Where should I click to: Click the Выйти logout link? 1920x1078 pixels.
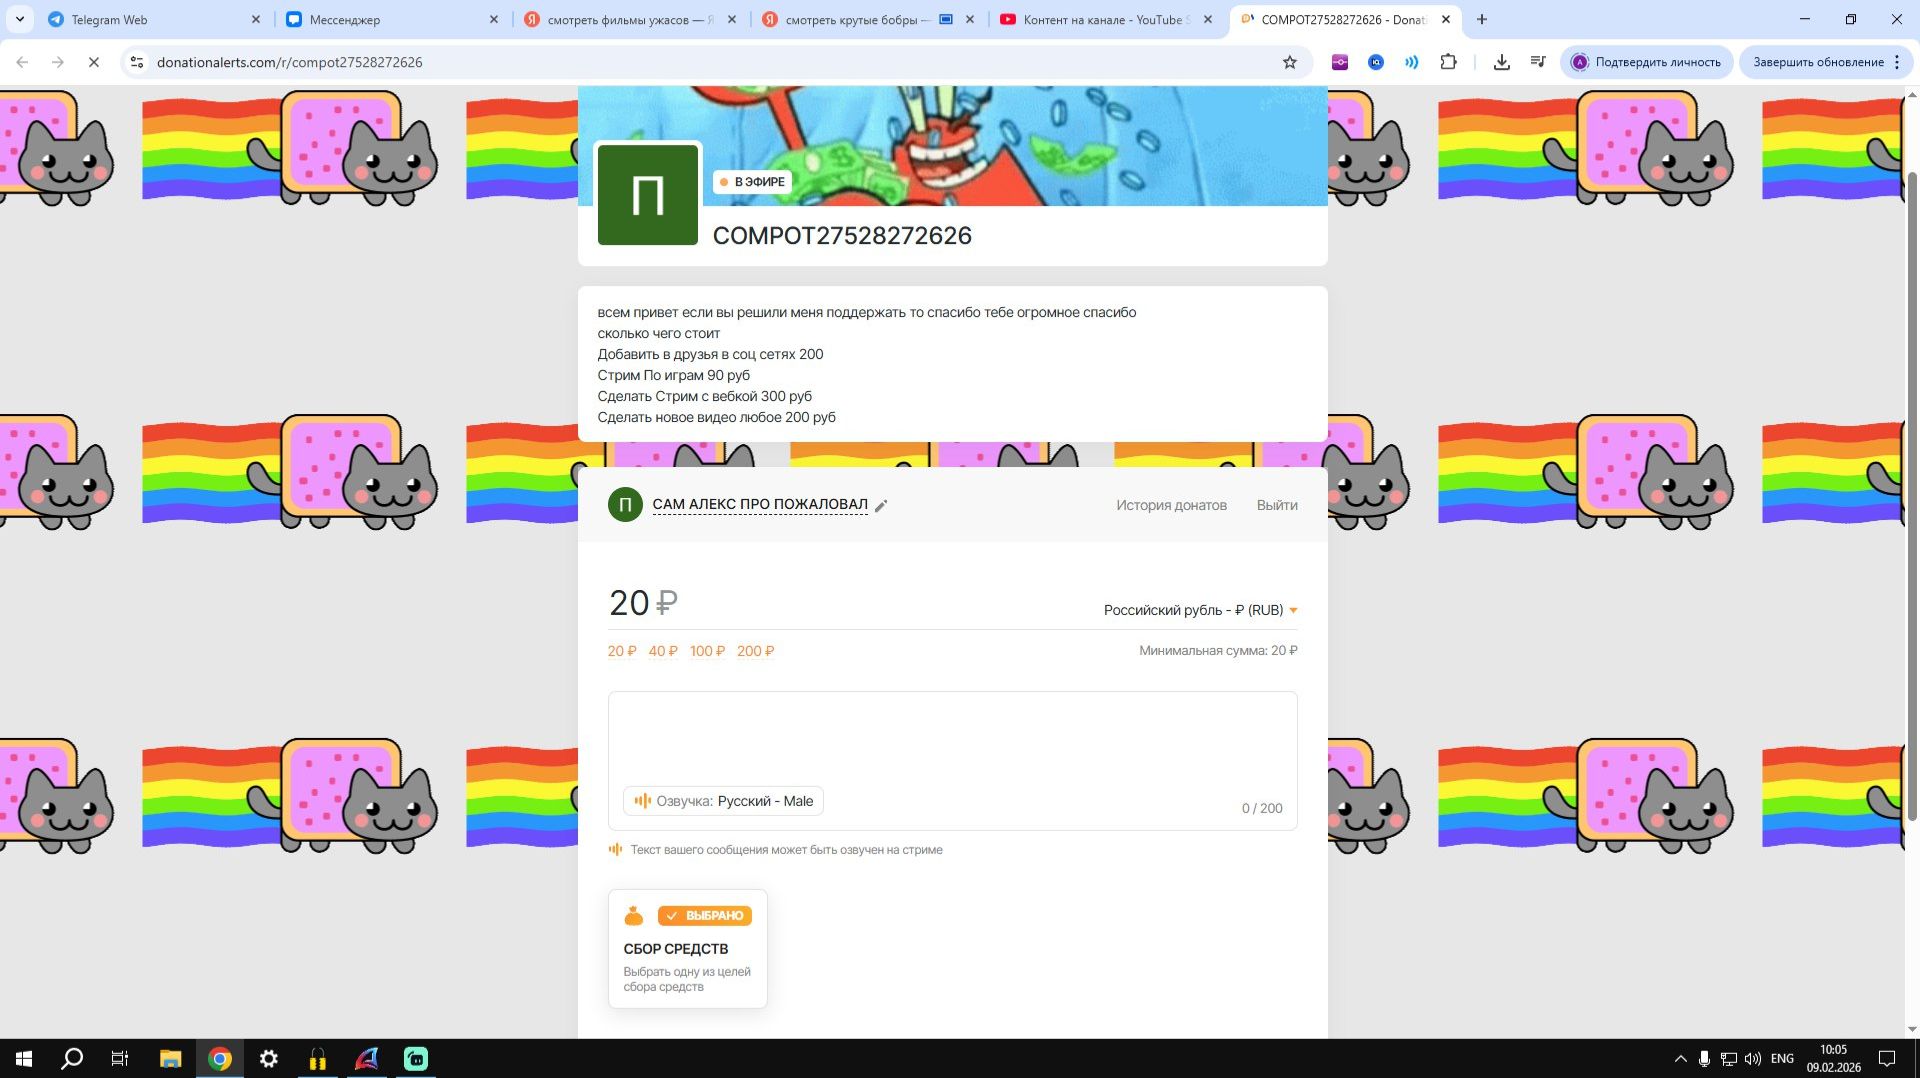click(1277, 505)
